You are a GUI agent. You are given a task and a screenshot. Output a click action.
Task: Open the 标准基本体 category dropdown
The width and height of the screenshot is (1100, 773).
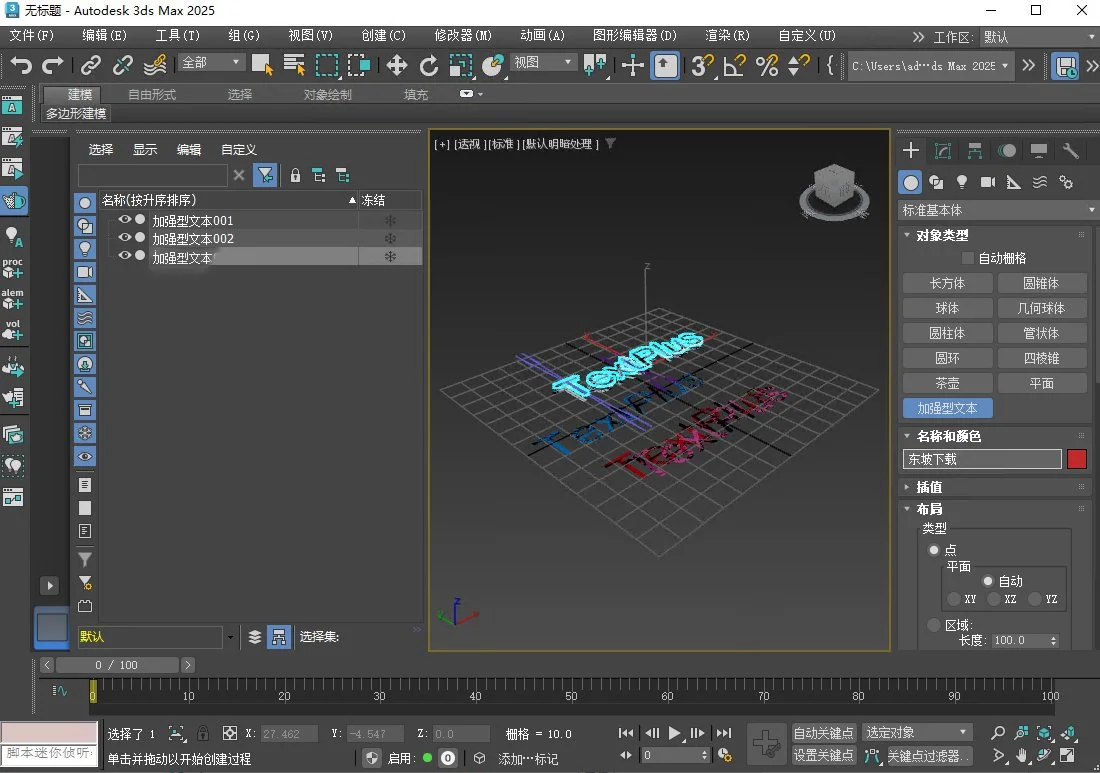click(x=998, y=210)
